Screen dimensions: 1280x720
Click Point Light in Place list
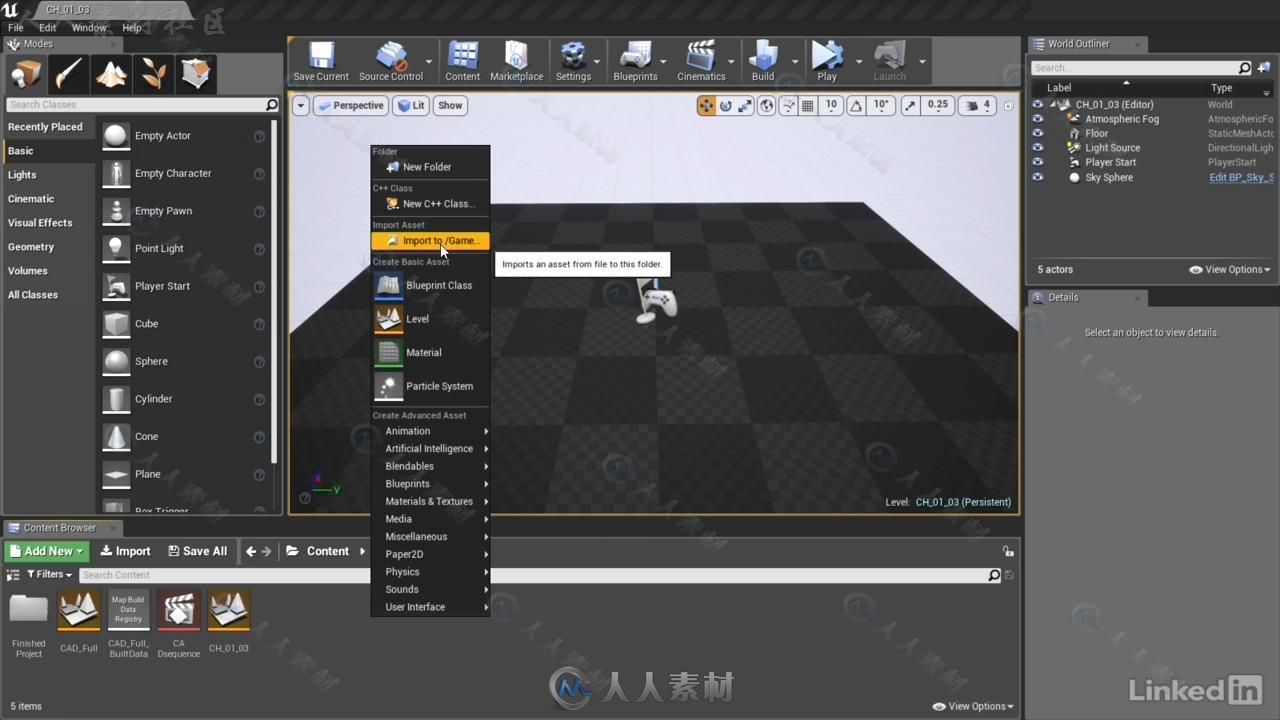(186, 248)
